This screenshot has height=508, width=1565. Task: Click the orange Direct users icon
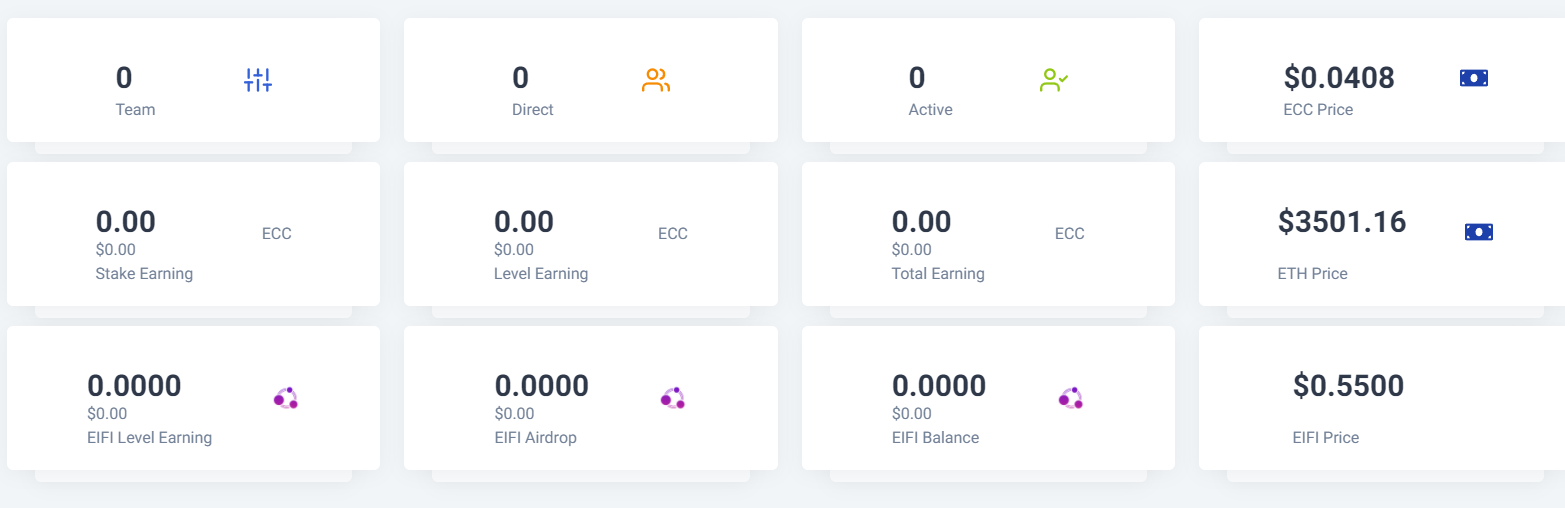point(655,80)
